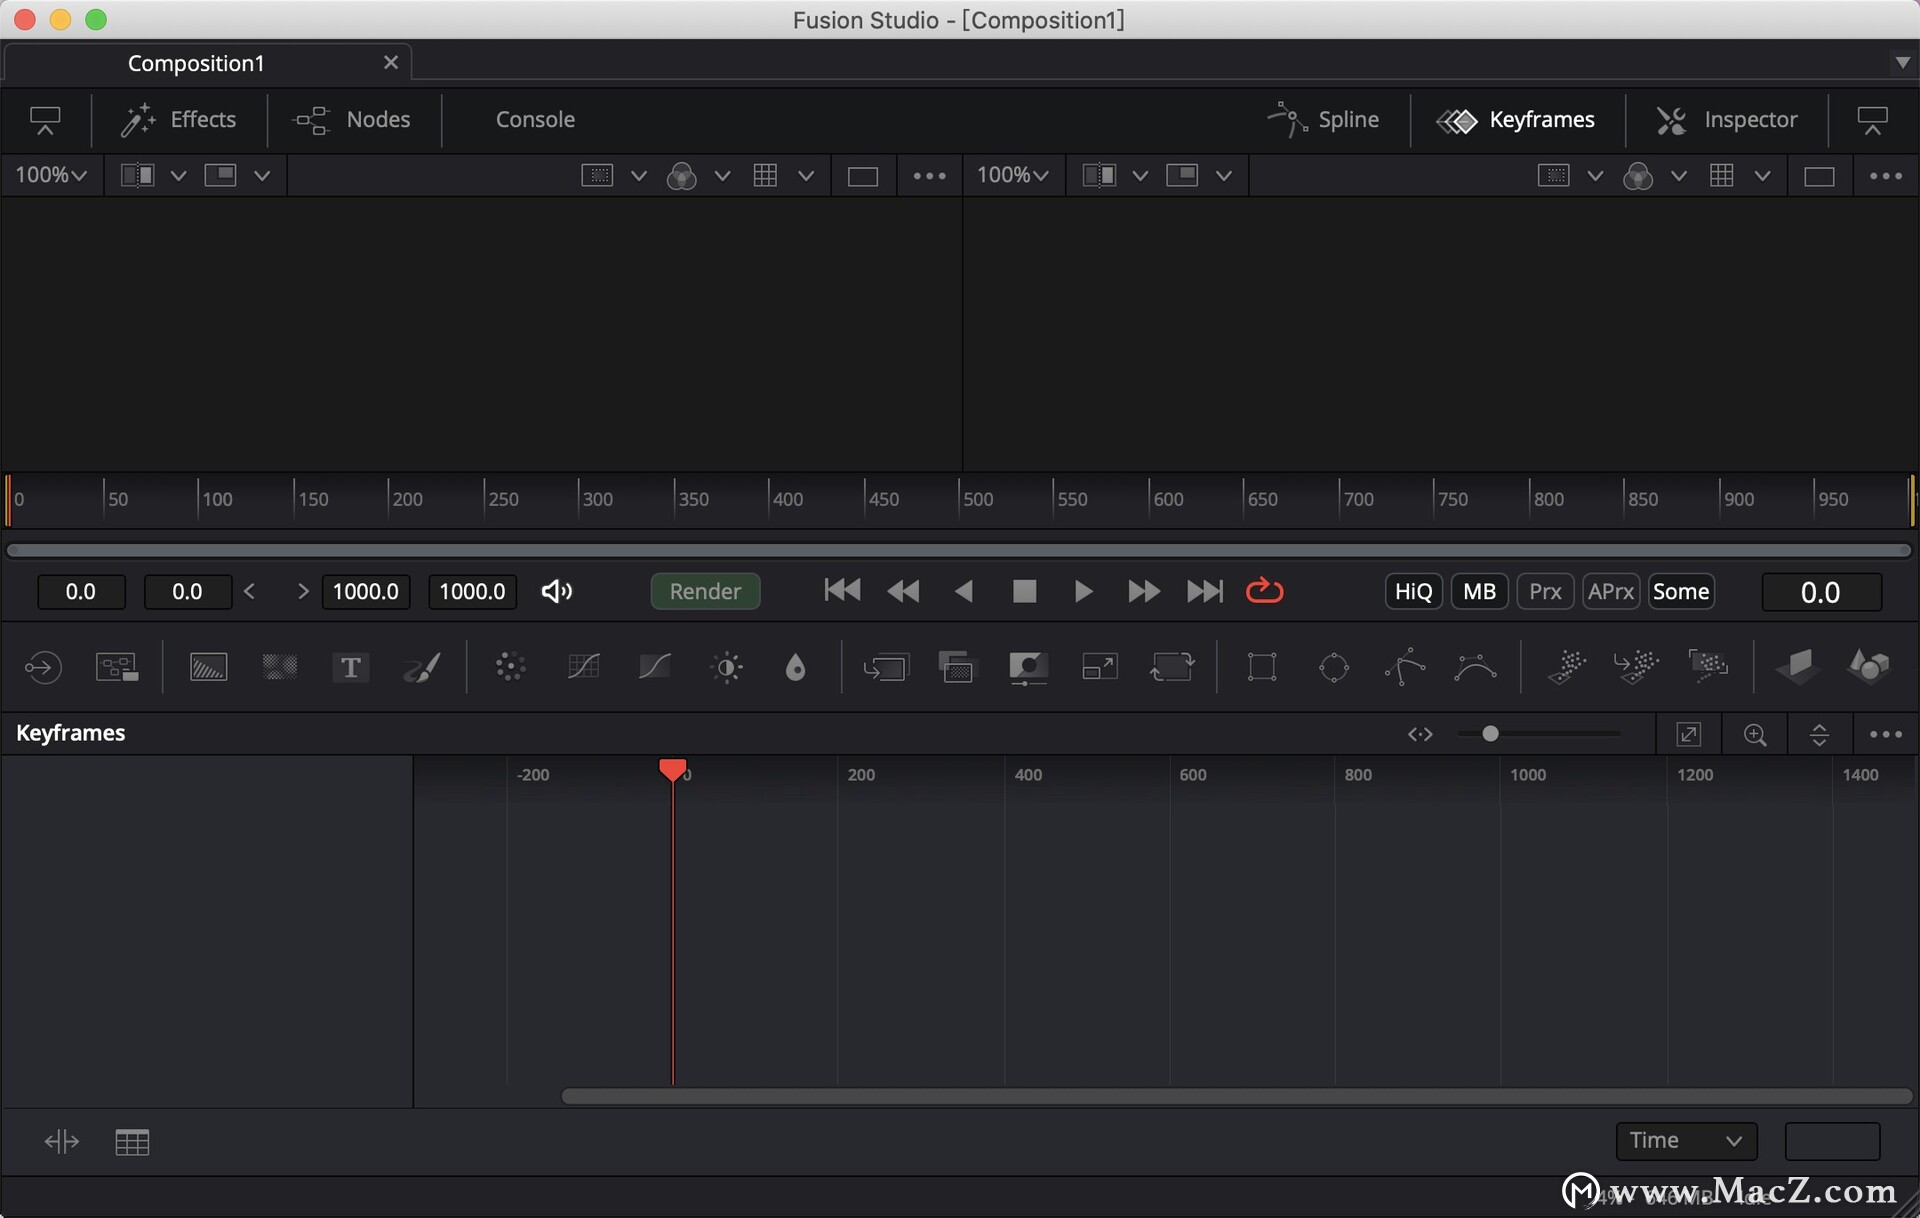The image size is (1920, 1218).
Task: Add the Matte Control tool
Action: tap(1028, 667)
